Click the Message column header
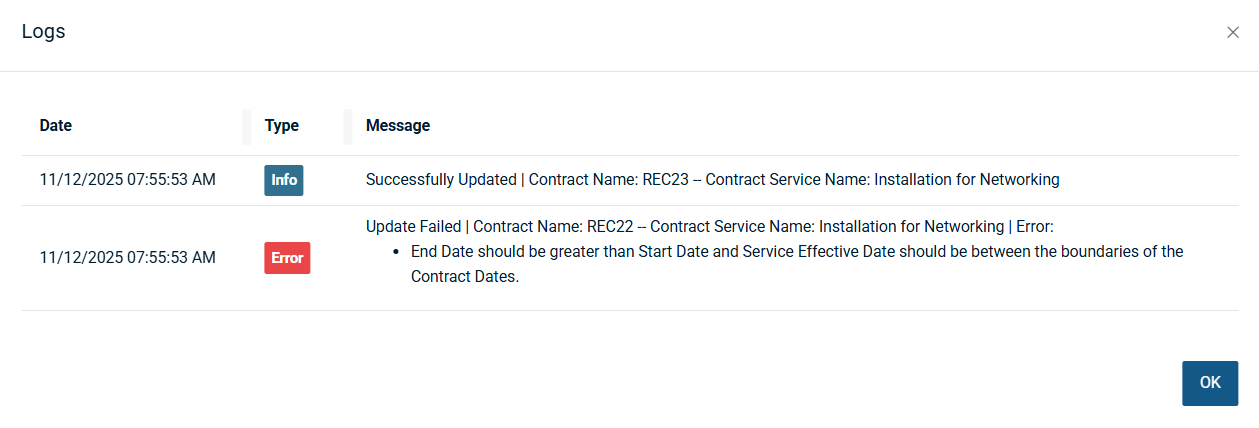The width and height of the screenshot is (1259, 428). (x=398, y=126)
